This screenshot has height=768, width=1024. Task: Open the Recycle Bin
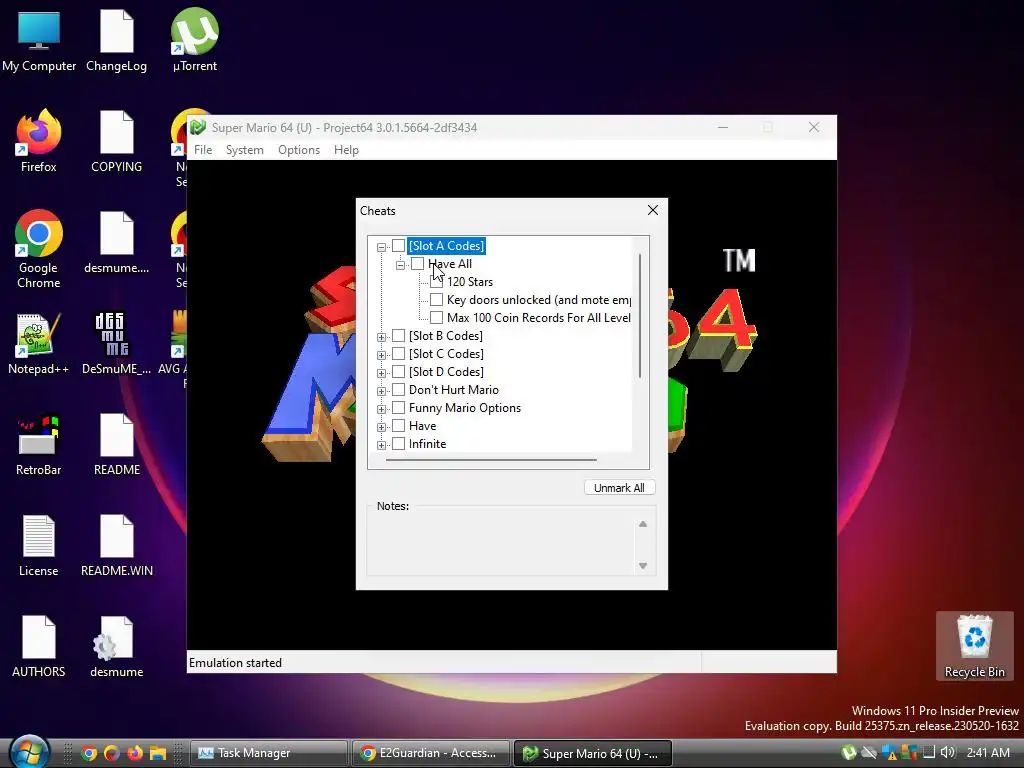pos(974,647)
